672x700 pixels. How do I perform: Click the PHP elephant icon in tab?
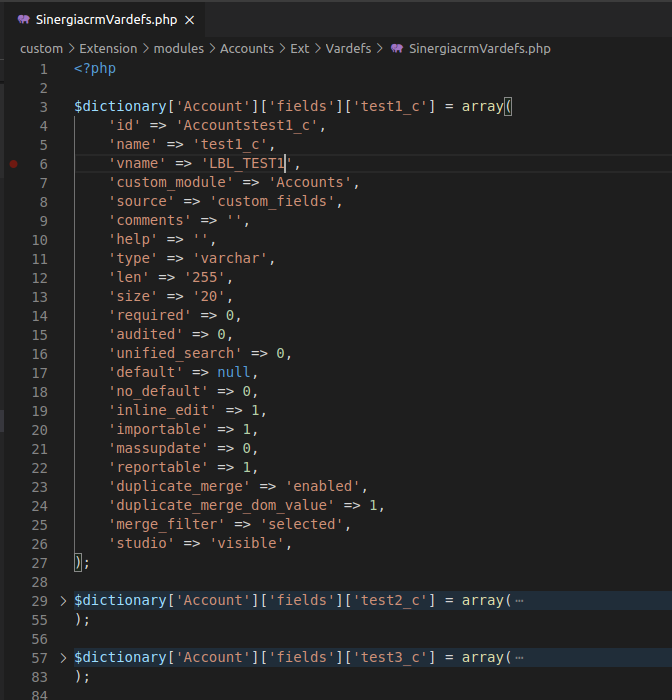24,20
